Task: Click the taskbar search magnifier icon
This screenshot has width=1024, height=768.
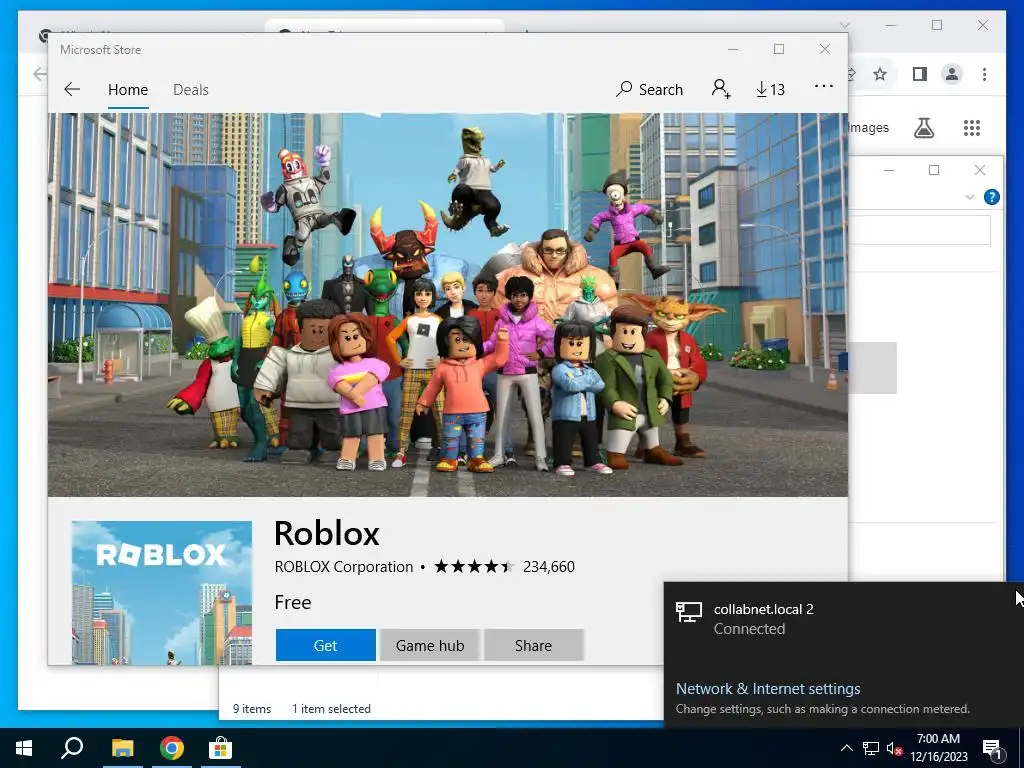Action: [72, 748]
